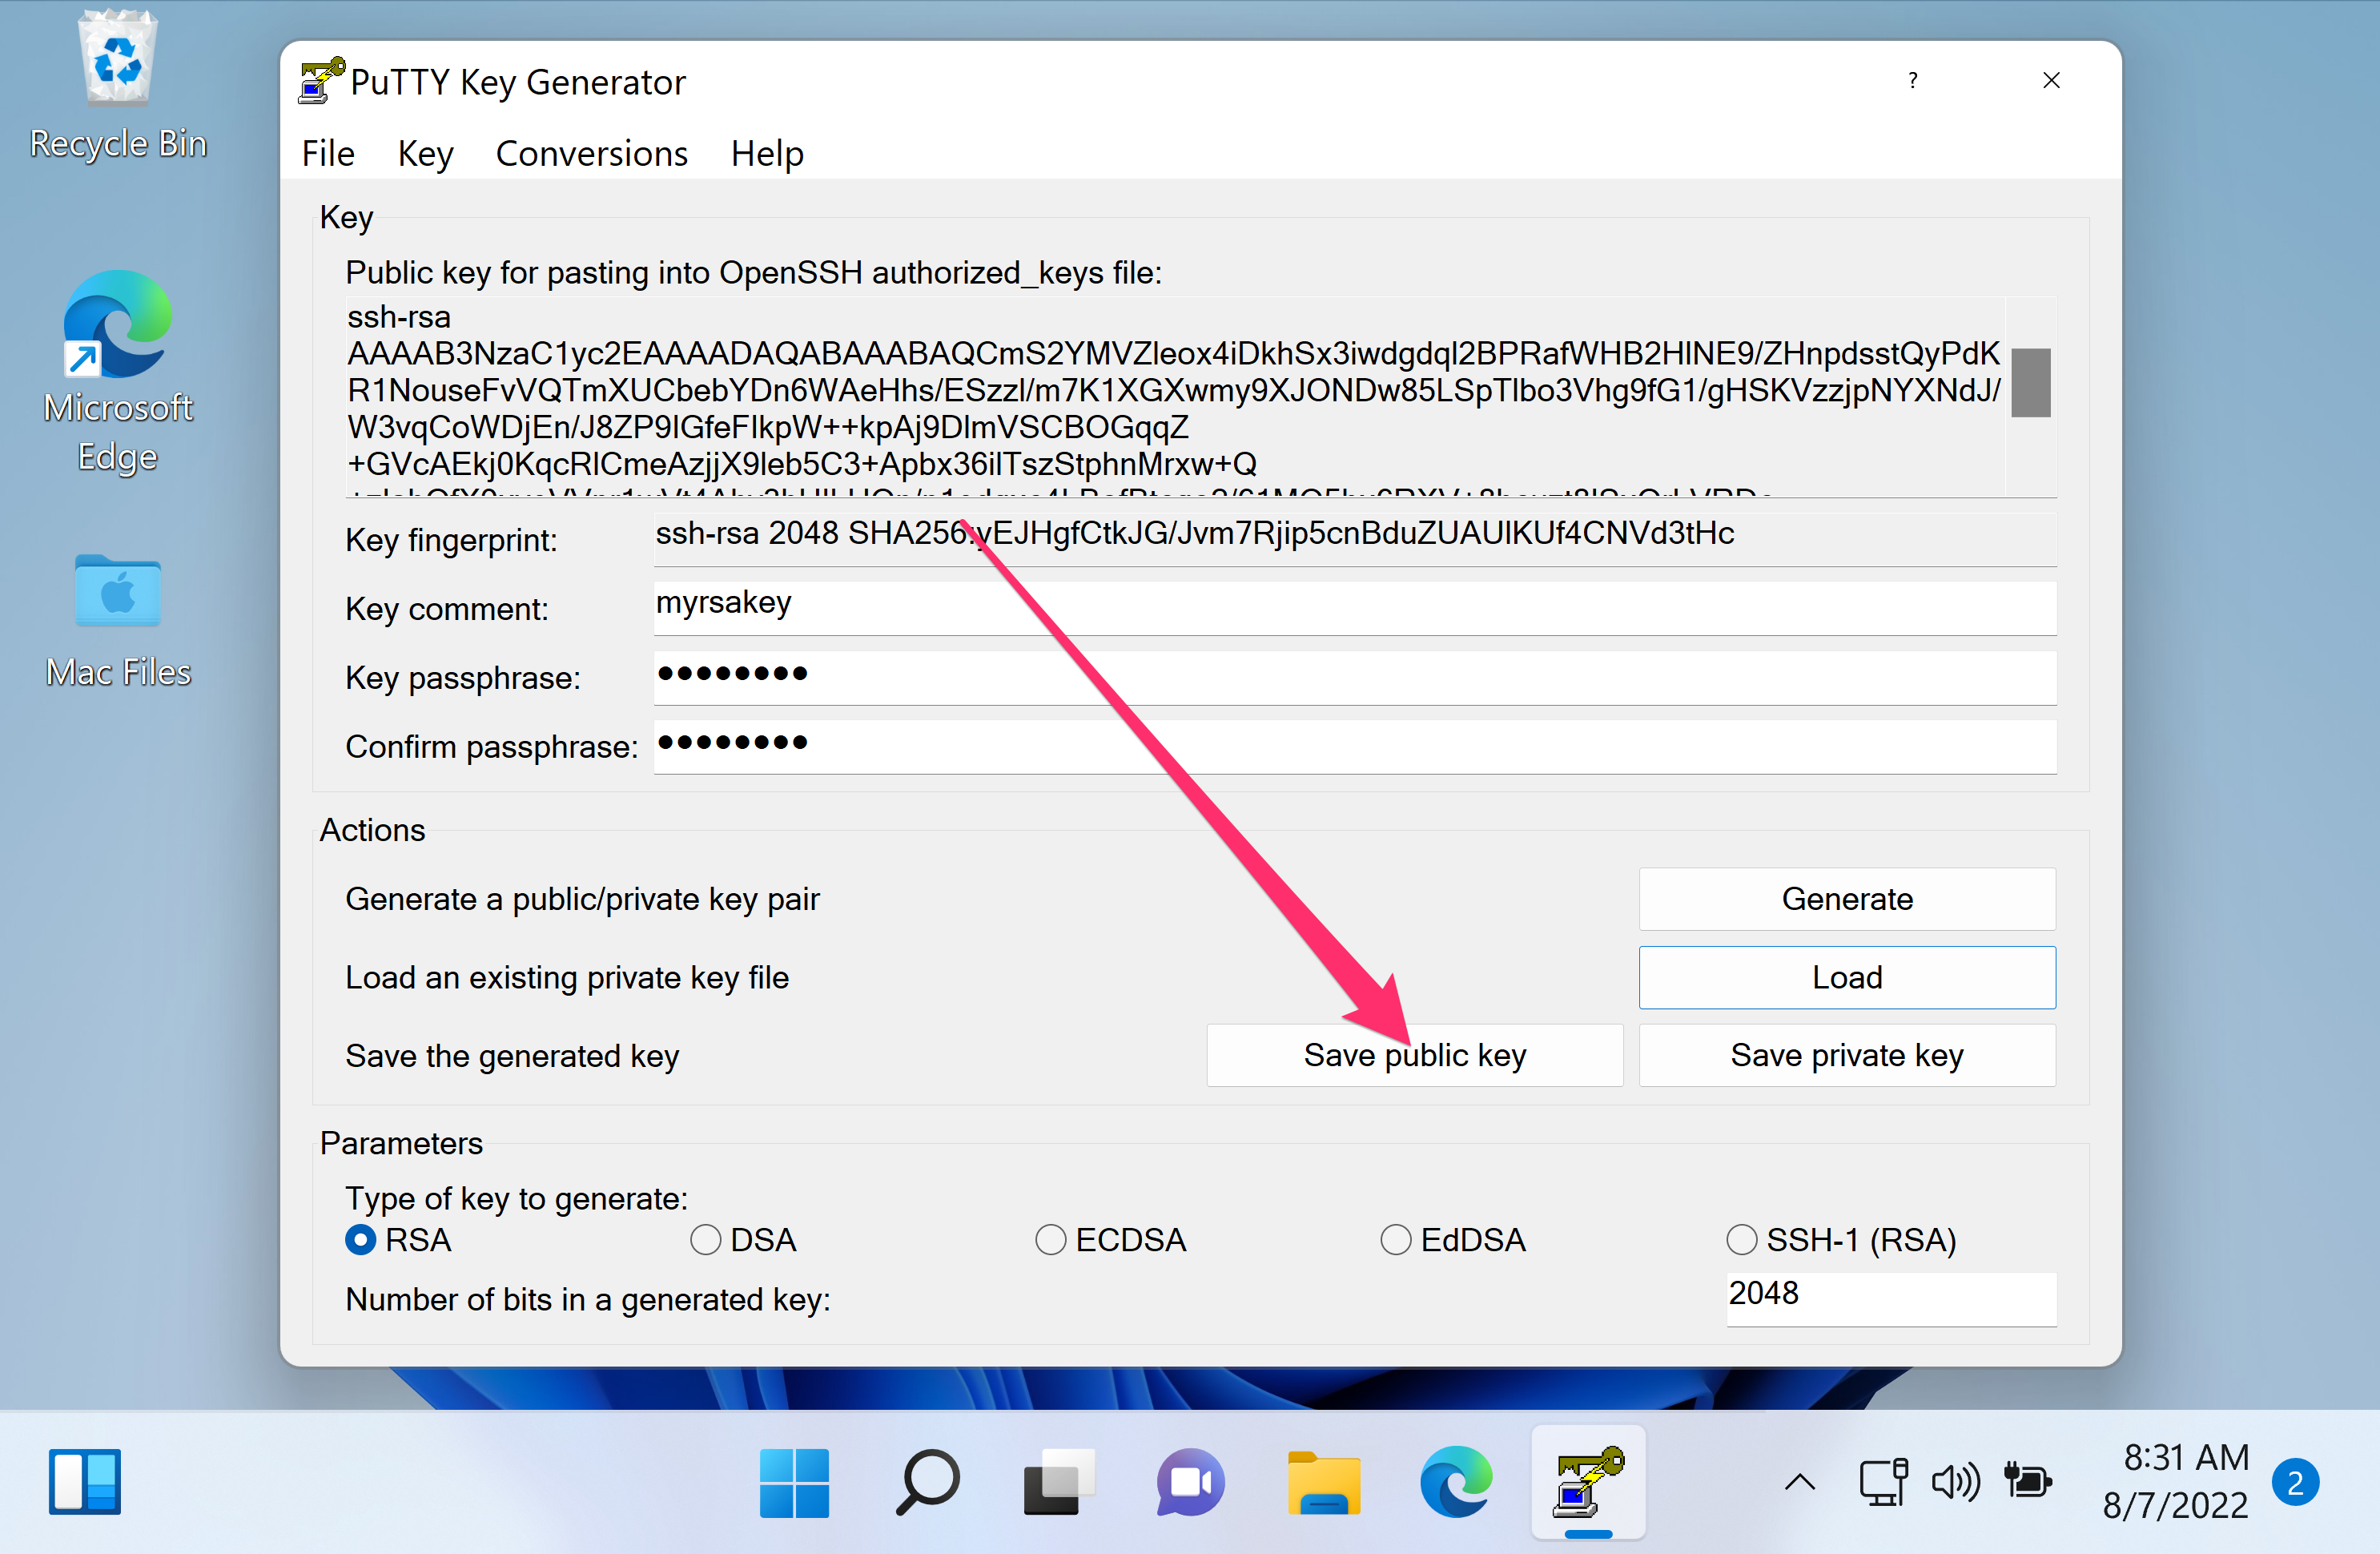This screenshot has width=2380, height=1554.
Task: Open taskbar Search
Action: [x=927, y=1481]
